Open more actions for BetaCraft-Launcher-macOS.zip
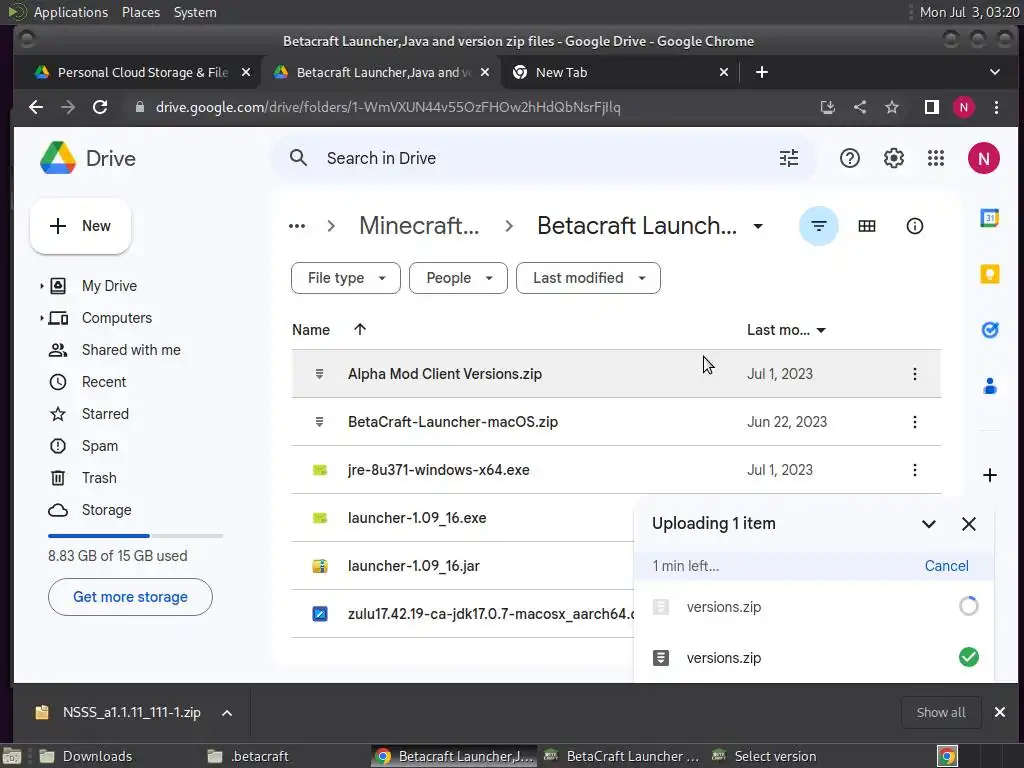Screen dimensions: 1024x768 (914, 422)
